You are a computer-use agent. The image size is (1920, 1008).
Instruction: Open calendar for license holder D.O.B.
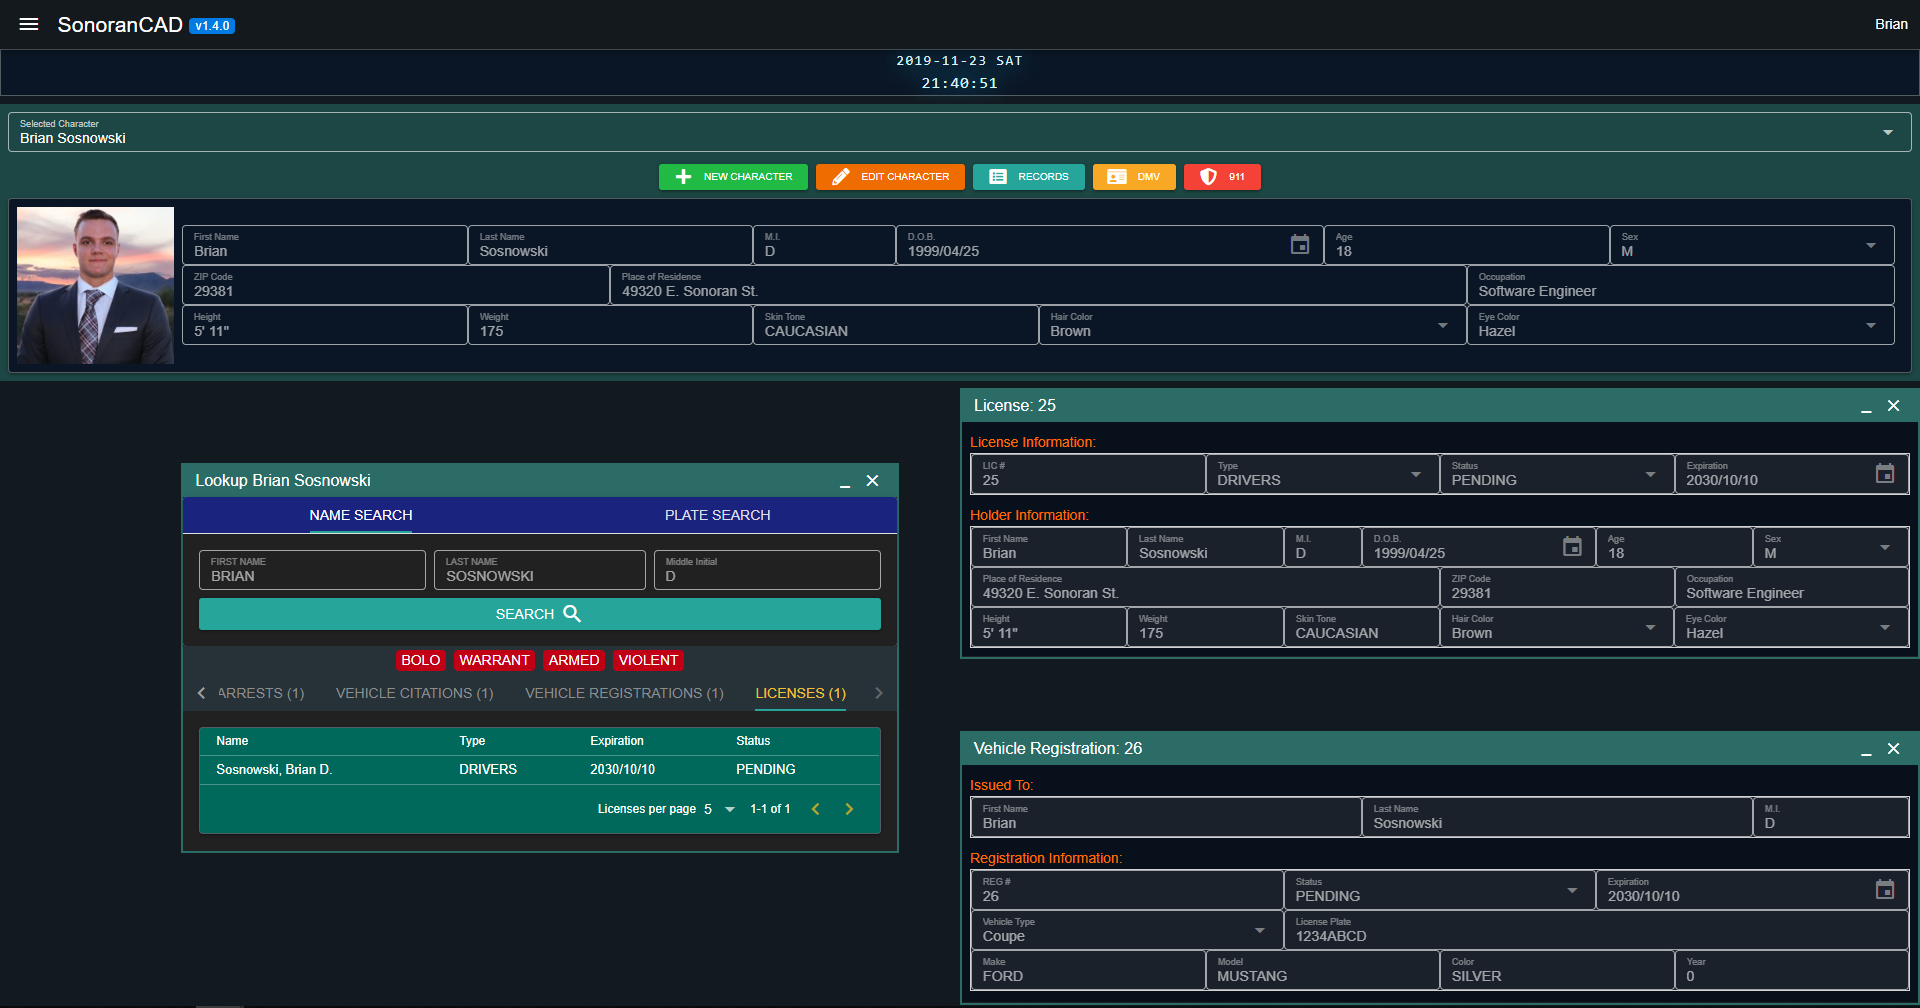coord(1572,547)
